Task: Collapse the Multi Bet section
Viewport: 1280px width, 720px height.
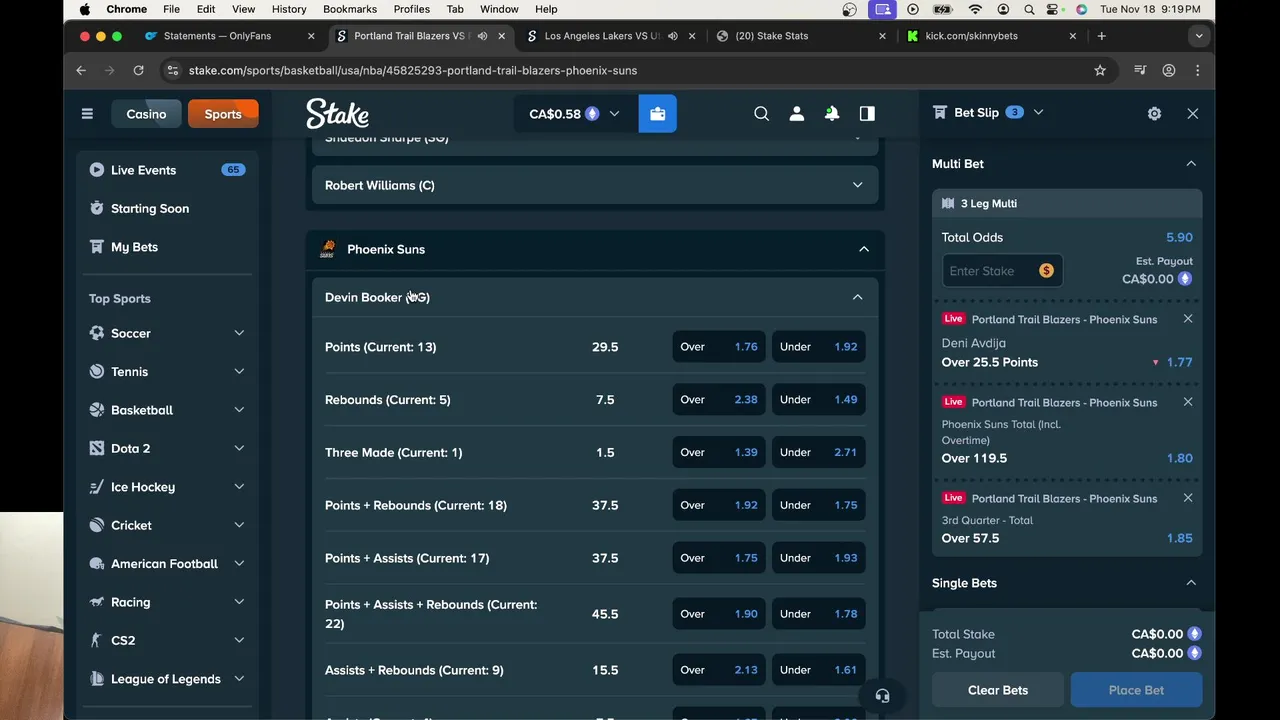Action: click(1191, 164)
